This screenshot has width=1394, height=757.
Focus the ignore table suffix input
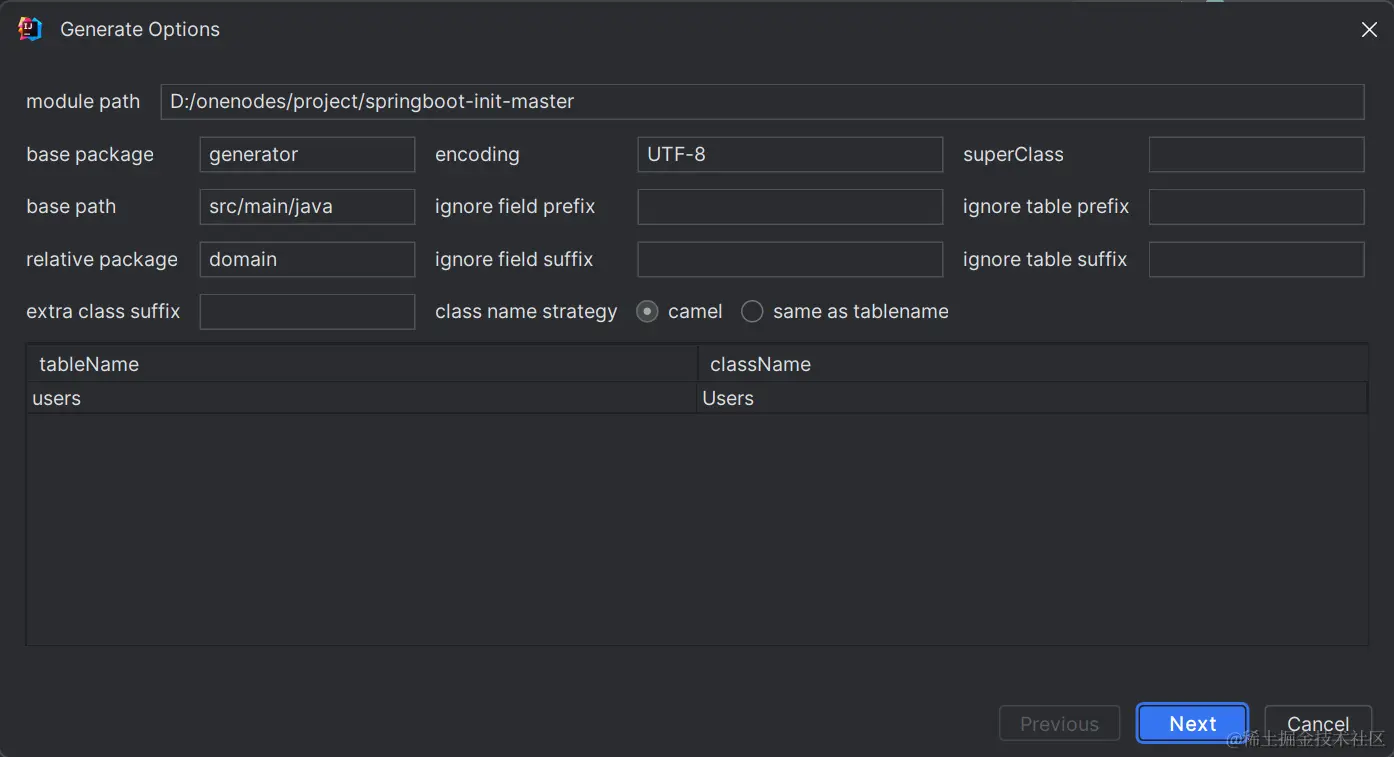point(1256,260)
